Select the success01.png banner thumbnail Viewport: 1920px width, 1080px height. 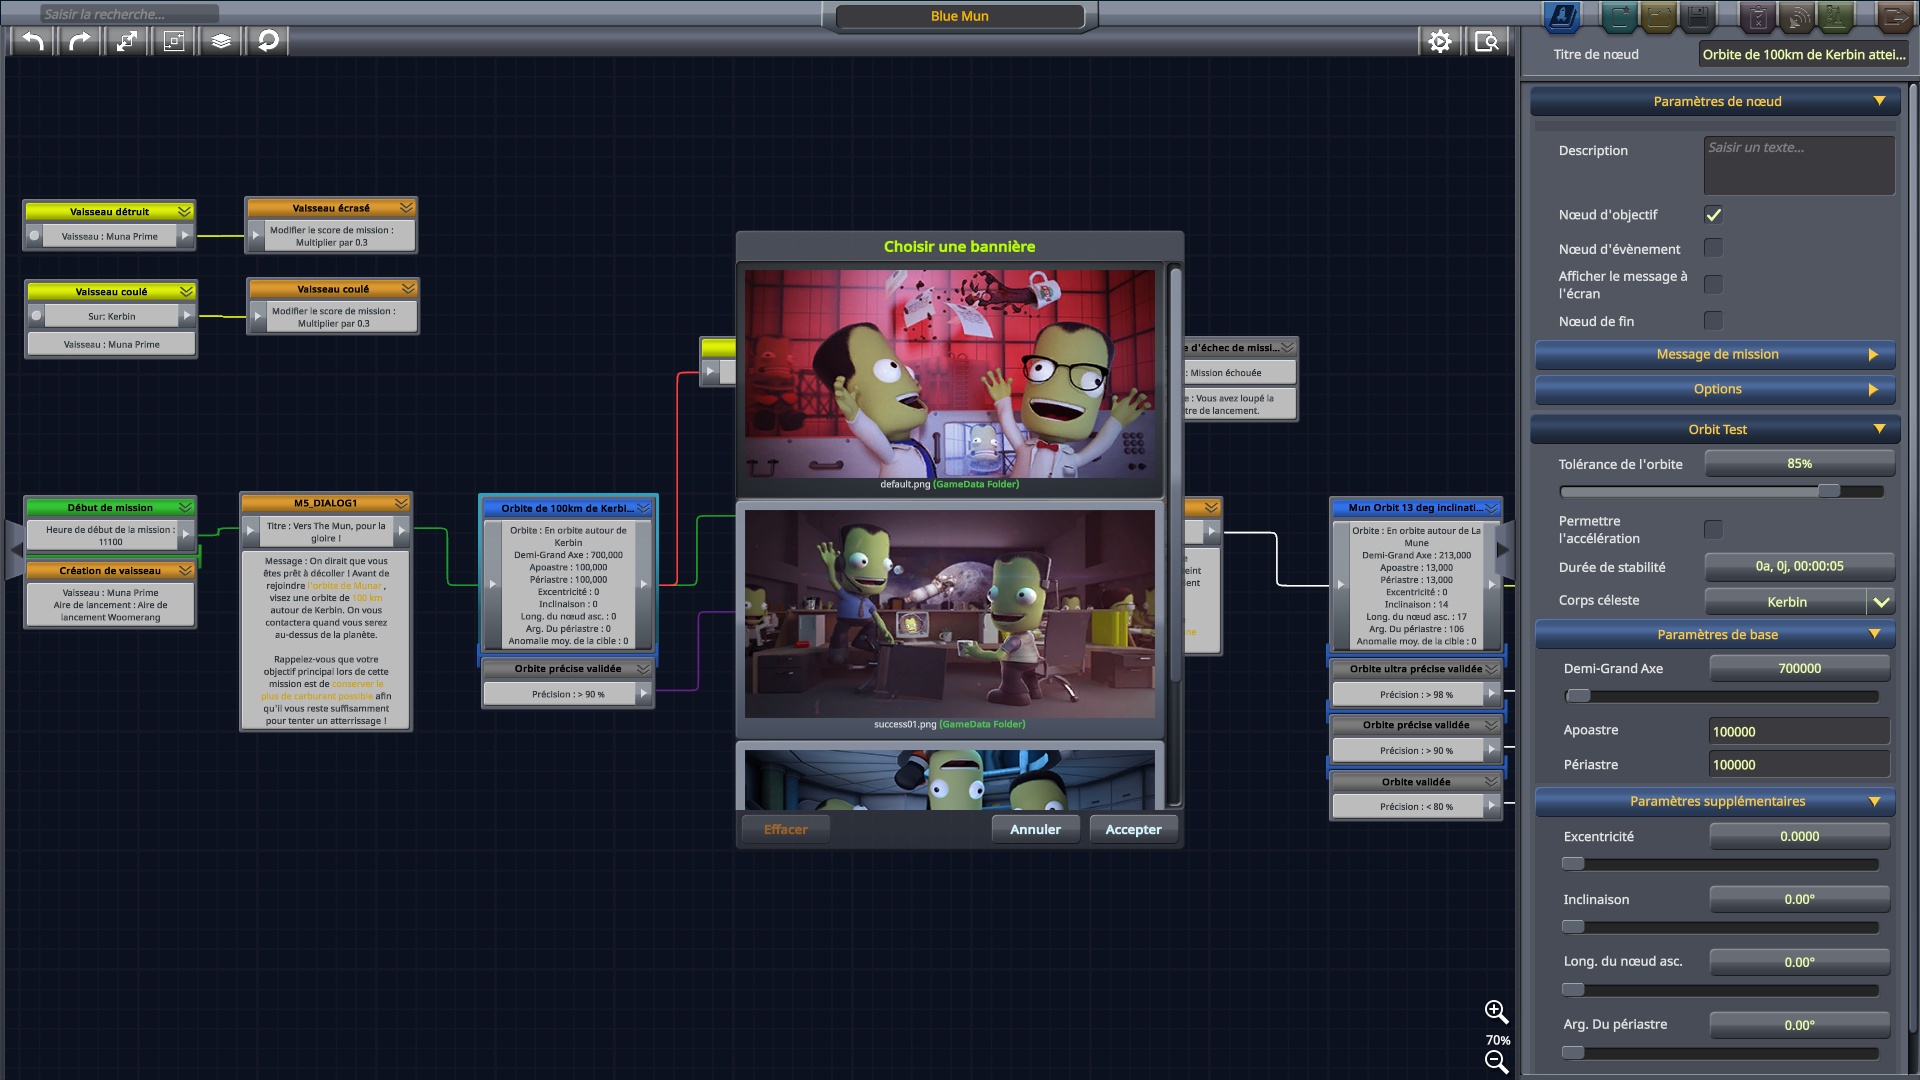(x=950, y=614)
